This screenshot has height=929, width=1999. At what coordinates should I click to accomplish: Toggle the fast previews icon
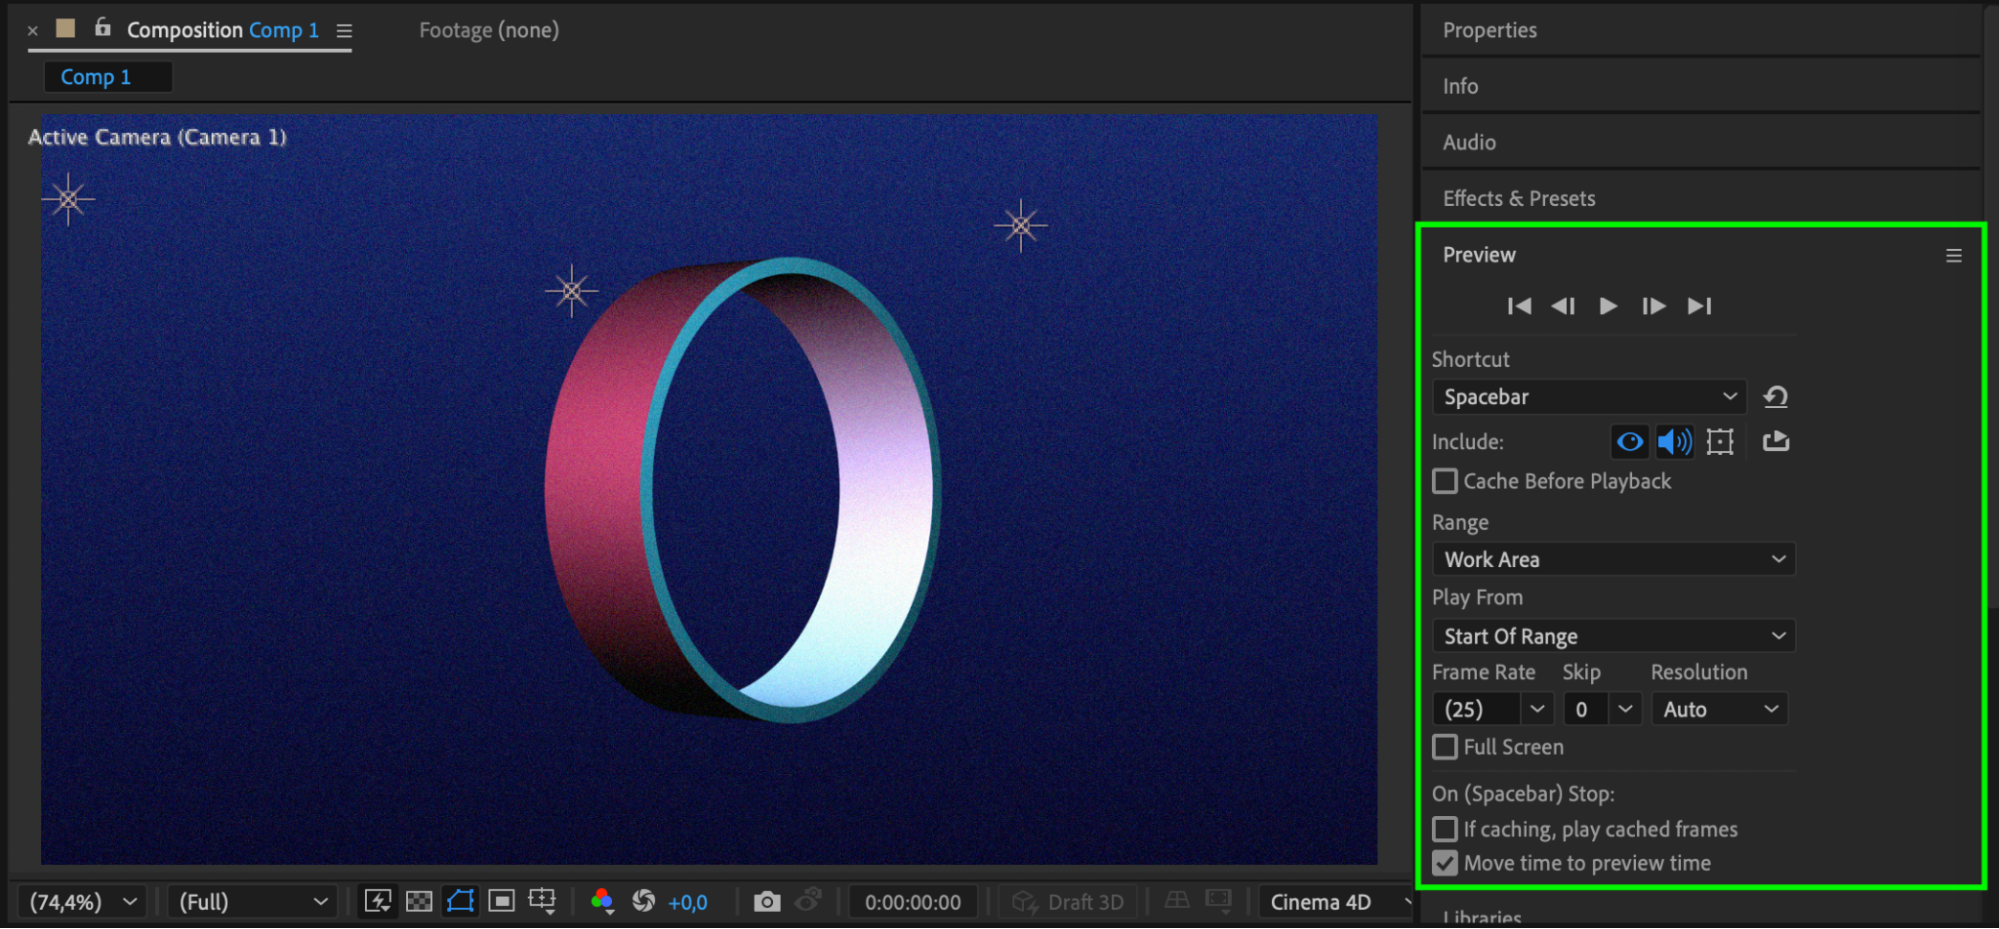[x=378, y=902]
